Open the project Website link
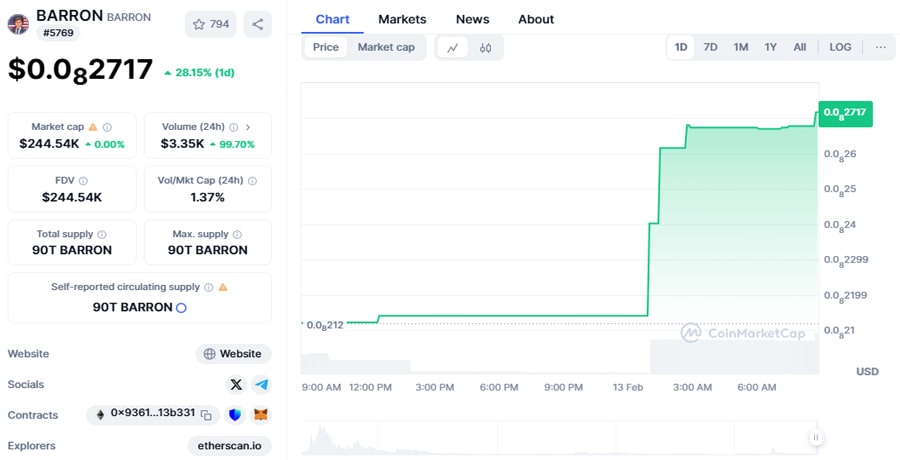The height and width of the screenshot is (460, 900). (x=234, y=354)
